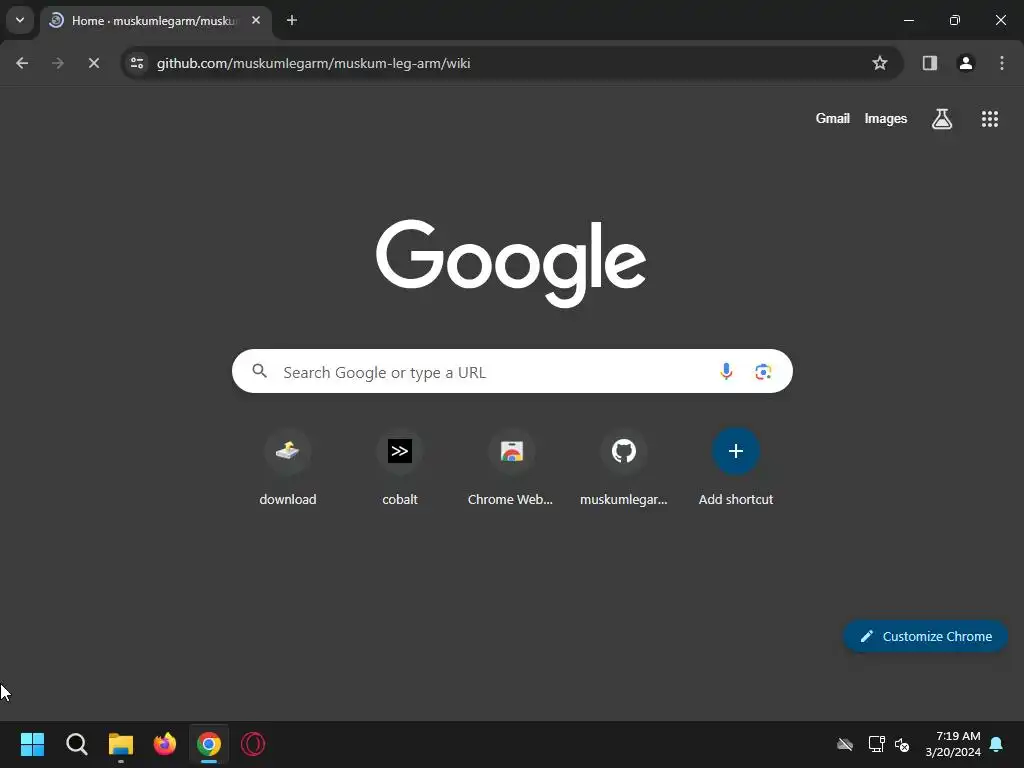Click the github.com URL in address bar
Screen dimensions: 1024x768
(x=313, y=63)
